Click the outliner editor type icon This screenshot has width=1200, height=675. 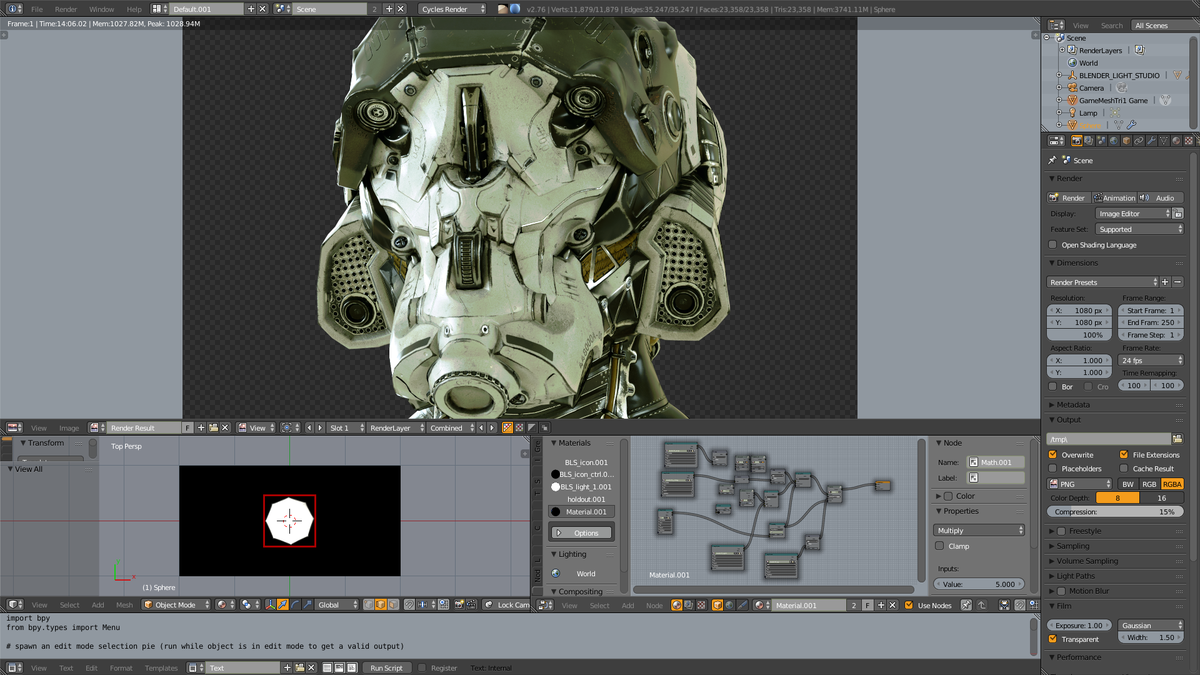pyautogui.click(x=1054, y=25)
